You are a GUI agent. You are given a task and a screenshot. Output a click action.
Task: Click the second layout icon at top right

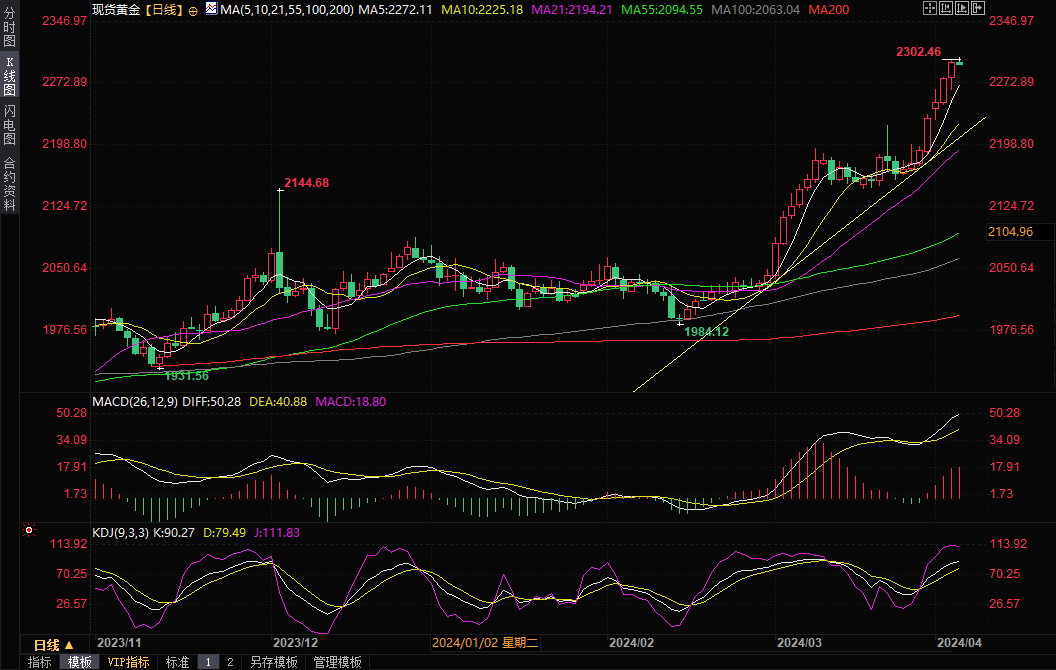coord(945,8)
